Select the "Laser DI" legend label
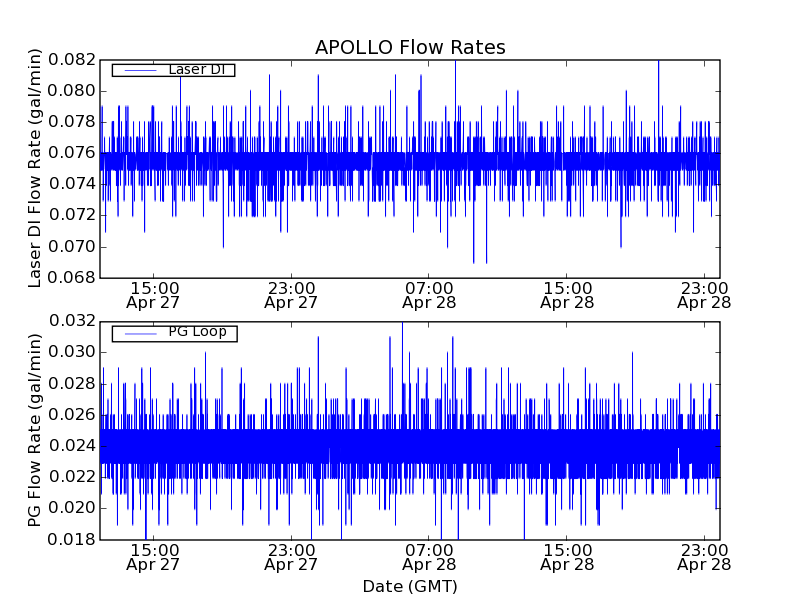Screen dimensions: 800x600 click(197, 69)
